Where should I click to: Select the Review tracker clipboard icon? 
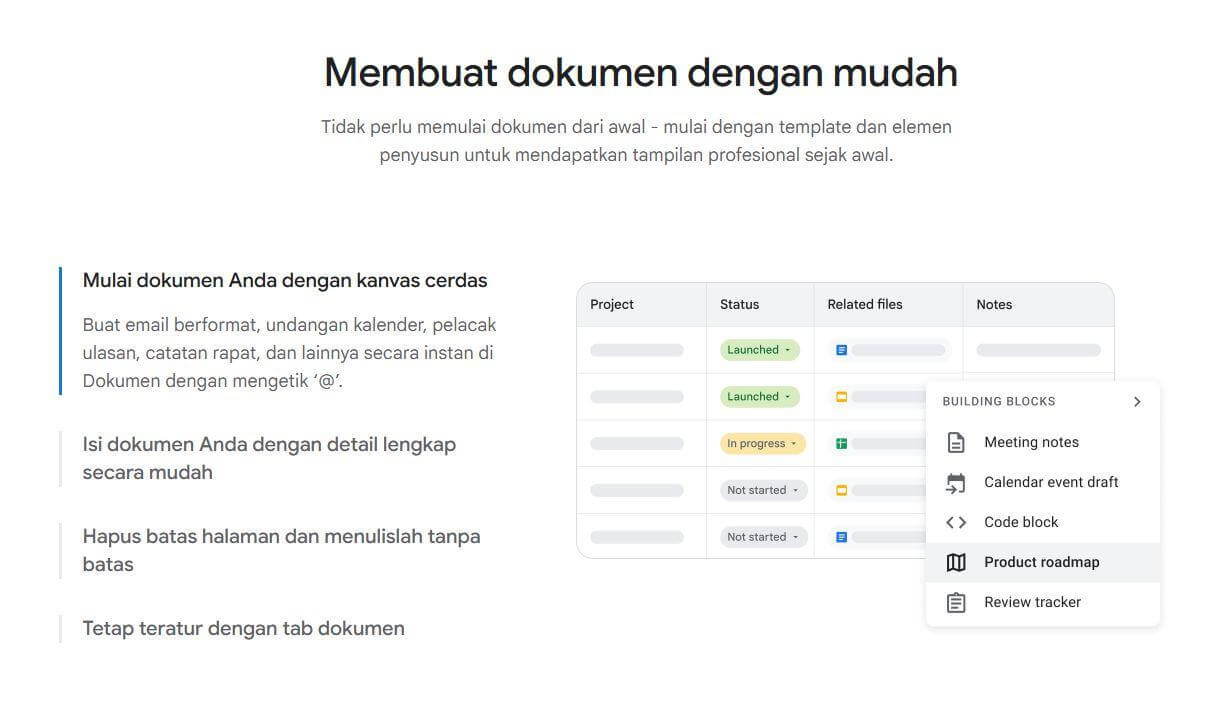pos(955,601)
